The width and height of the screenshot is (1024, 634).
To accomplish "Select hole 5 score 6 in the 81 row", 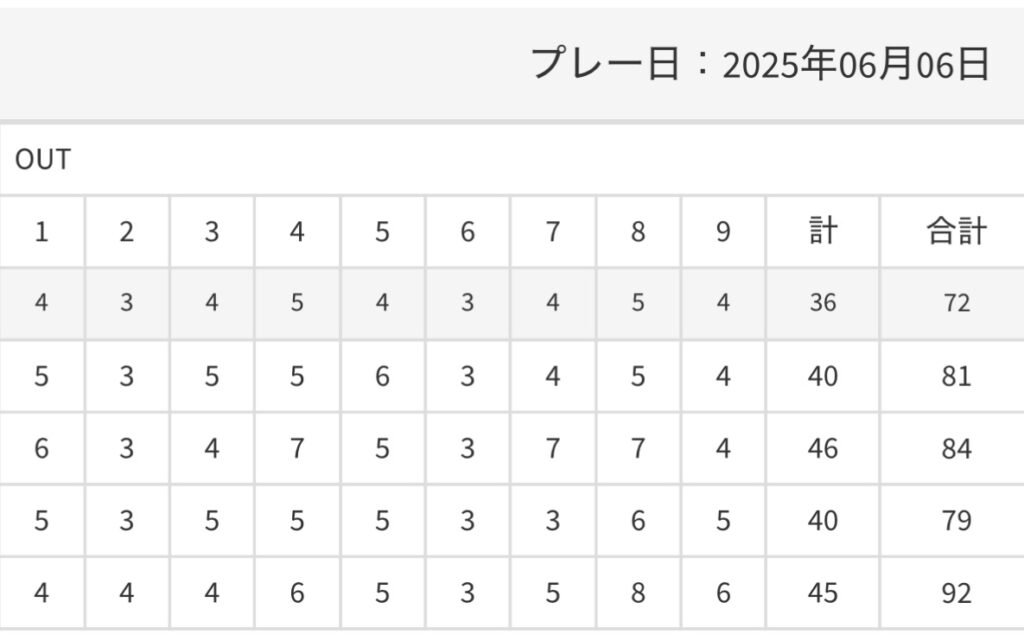I will coord(382,376).
